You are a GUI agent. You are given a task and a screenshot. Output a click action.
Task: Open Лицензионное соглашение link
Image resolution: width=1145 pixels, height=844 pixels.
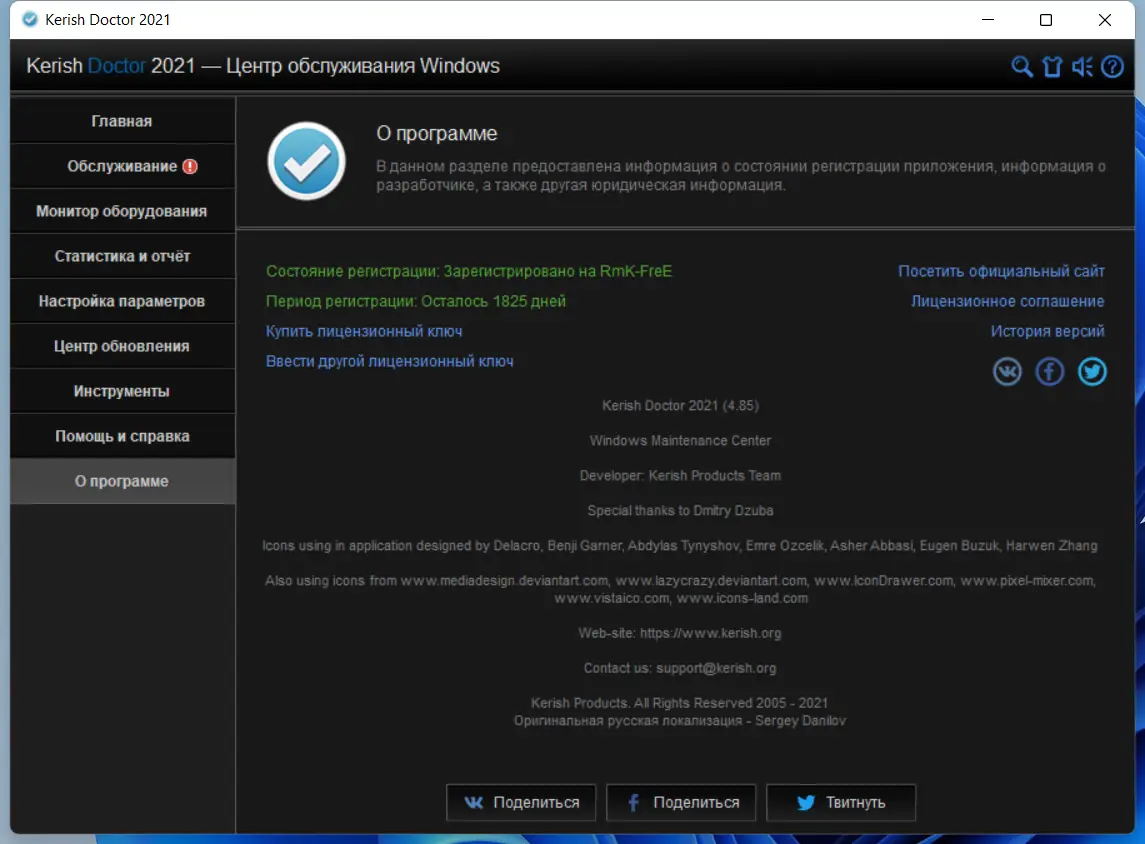click(x=1007, y=302)
